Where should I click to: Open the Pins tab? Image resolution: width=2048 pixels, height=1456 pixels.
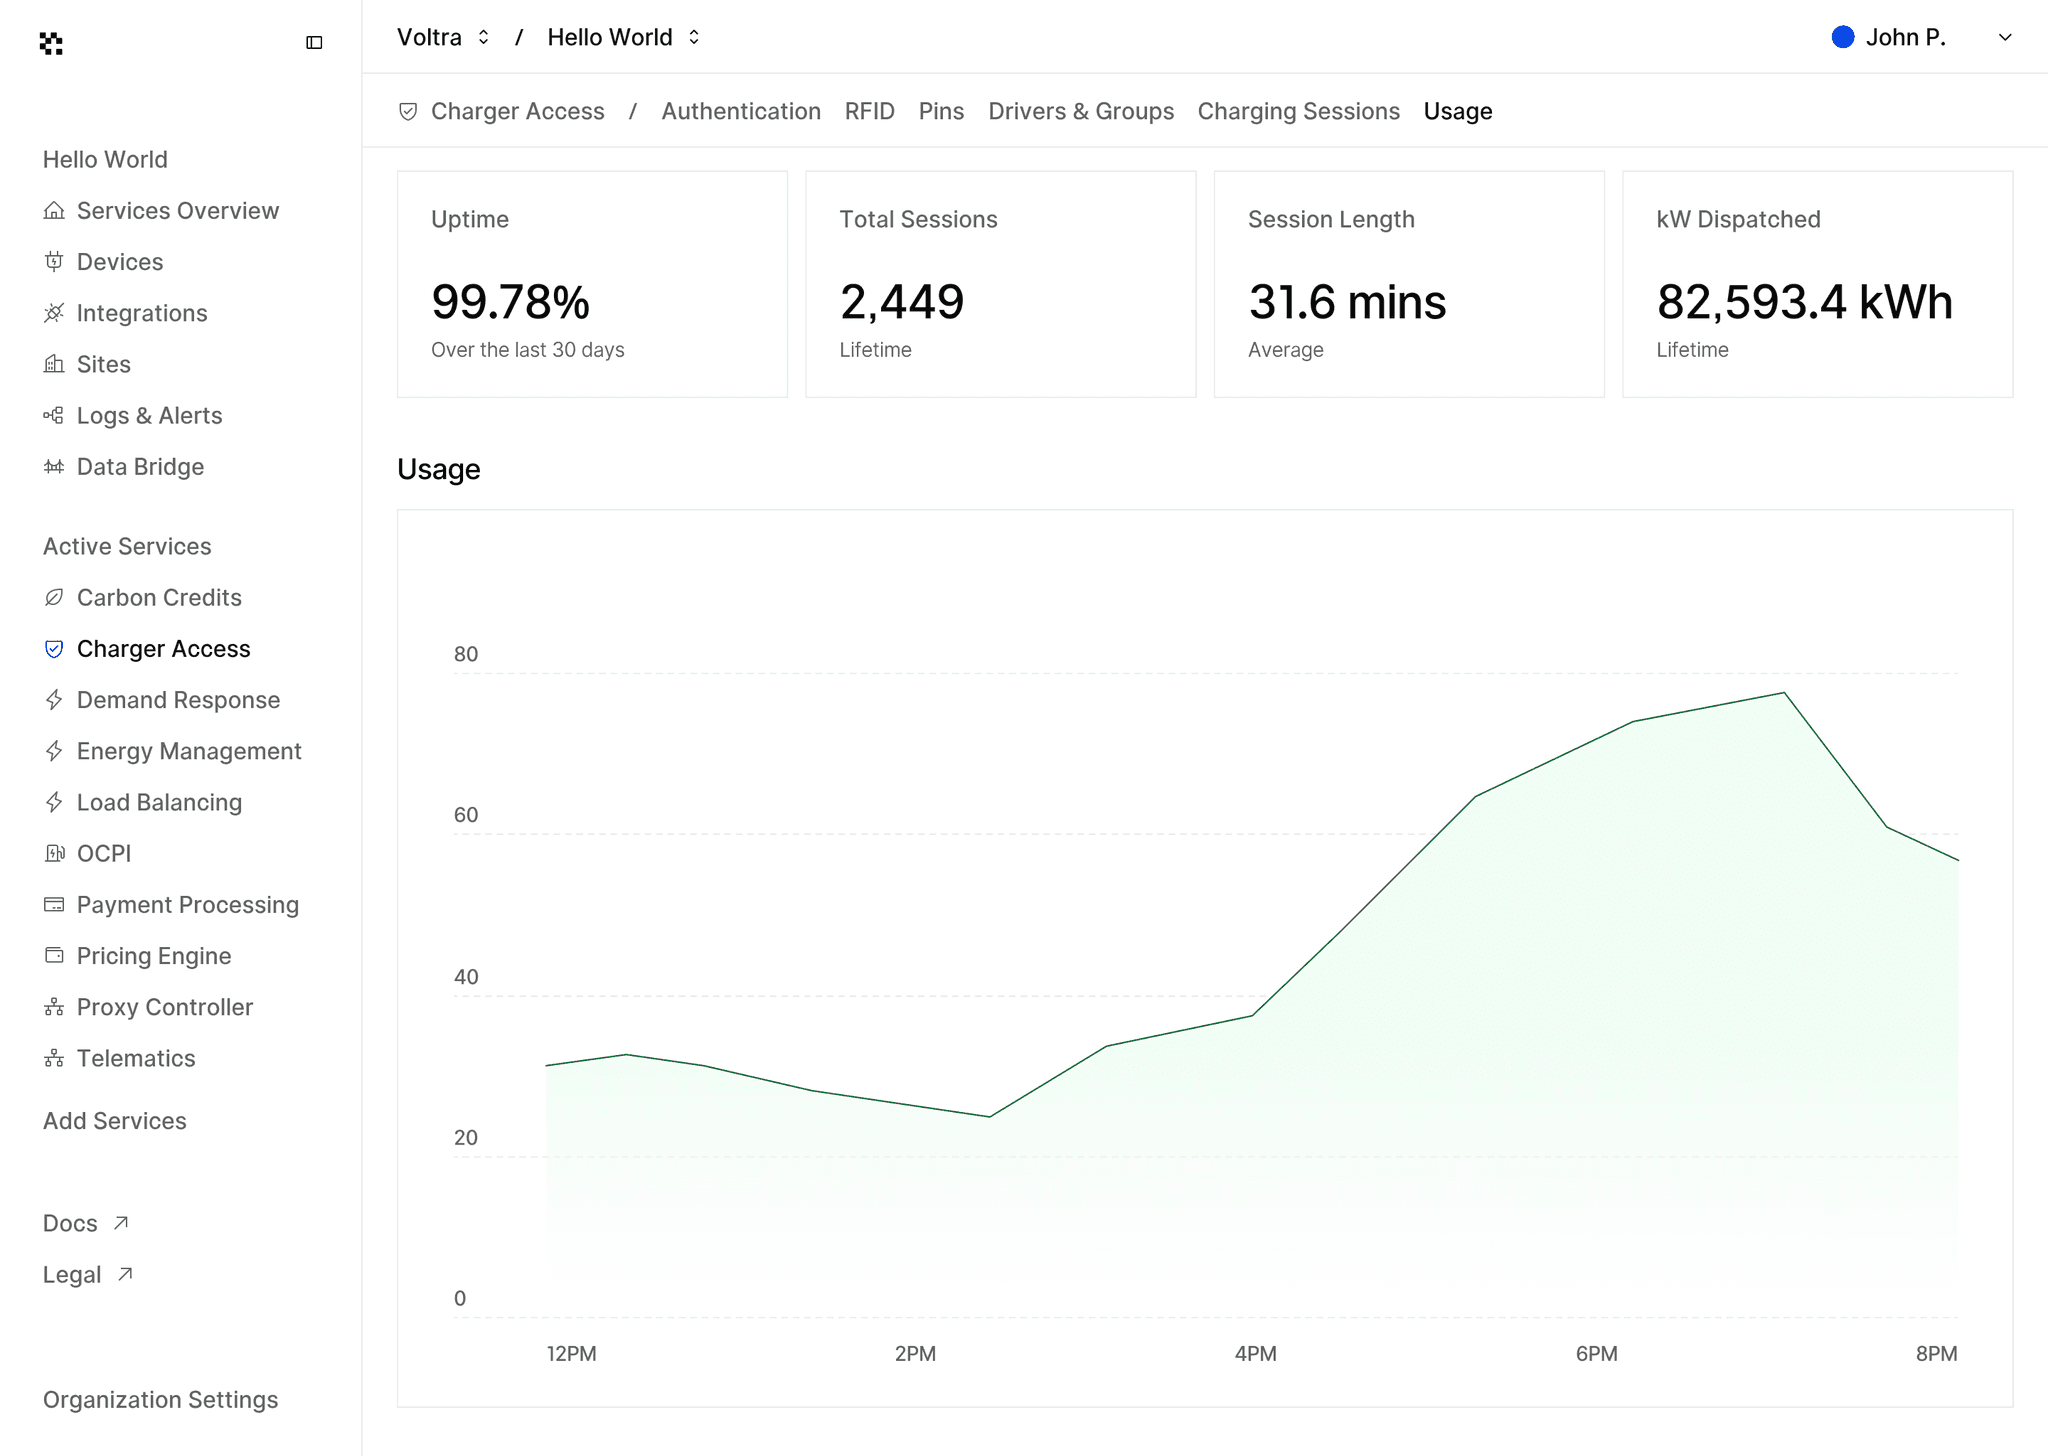(x=941, y=111)
